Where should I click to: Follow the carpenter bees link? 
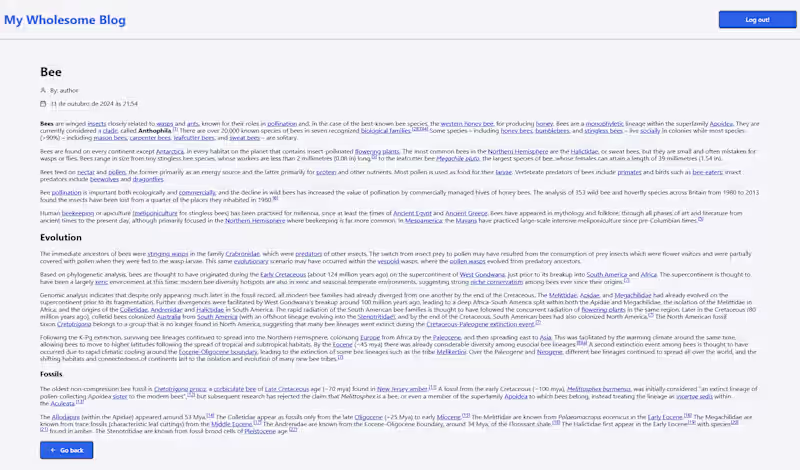150,138
